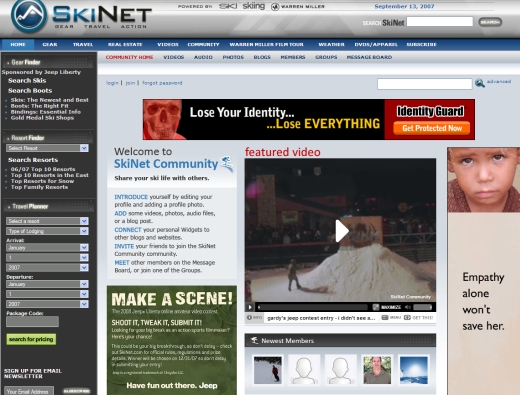Open the Select Resort dropdown in Resort Finder
Screen dimensions: 520x395
[47, 148]
